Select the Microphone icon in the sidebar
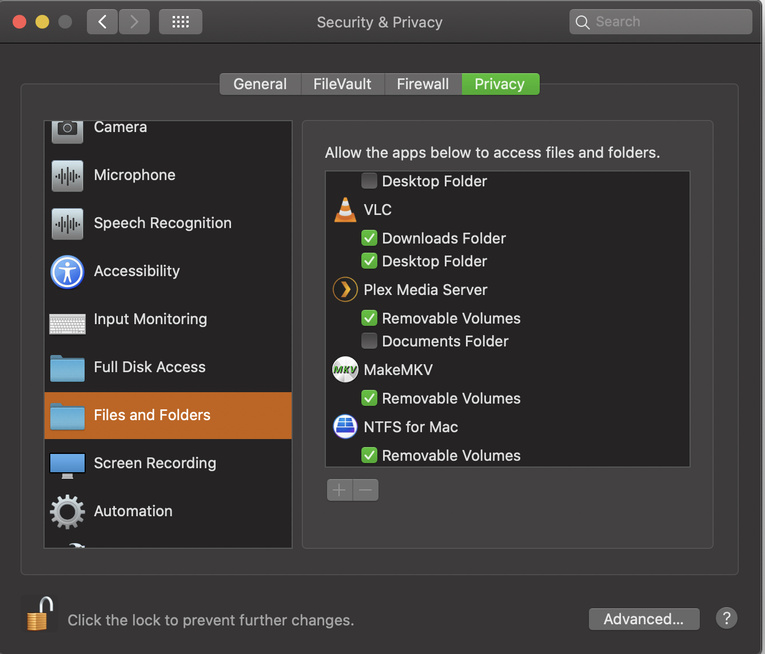Viewport: 765px width, 654px height. 67,175
